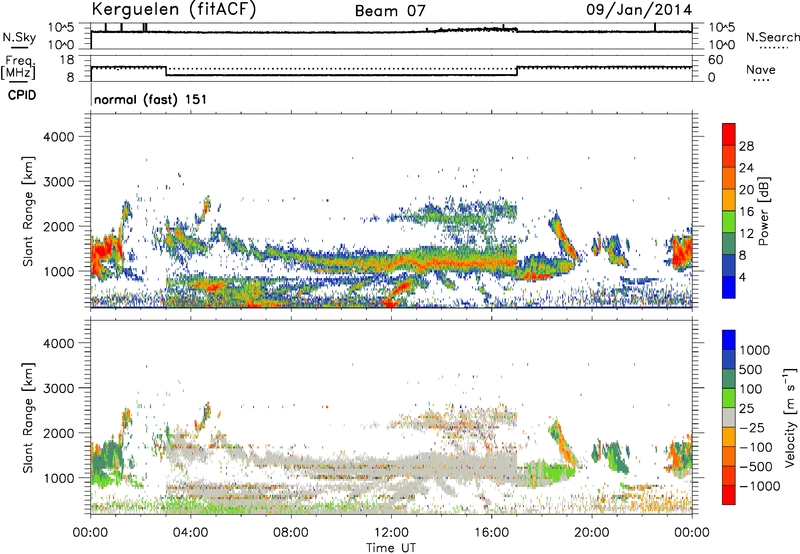Click the 'Time UT' axis title

[391, 548]
